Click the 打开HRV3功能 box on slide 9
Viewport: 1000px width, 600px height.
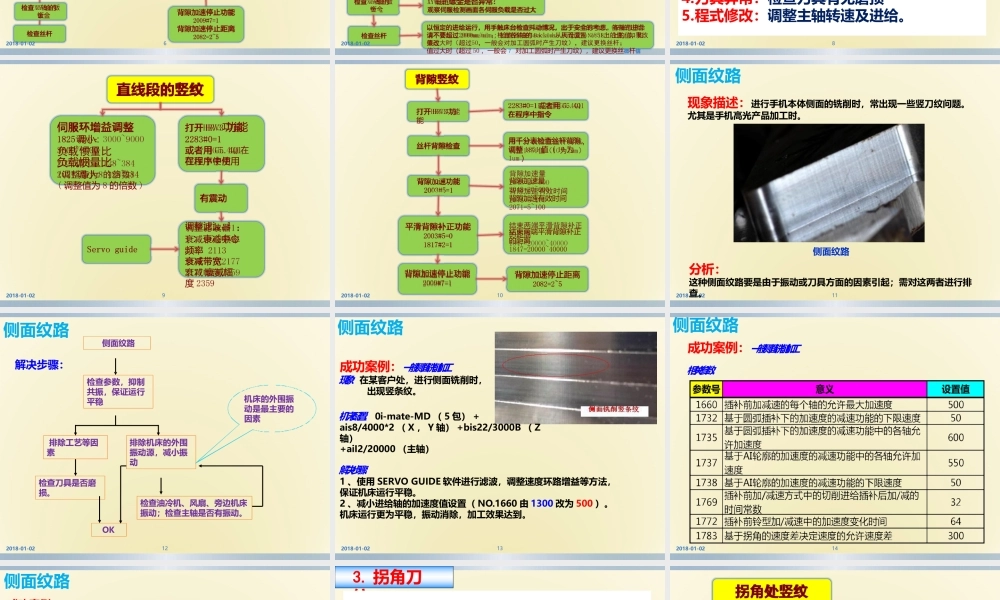point(221,143)
